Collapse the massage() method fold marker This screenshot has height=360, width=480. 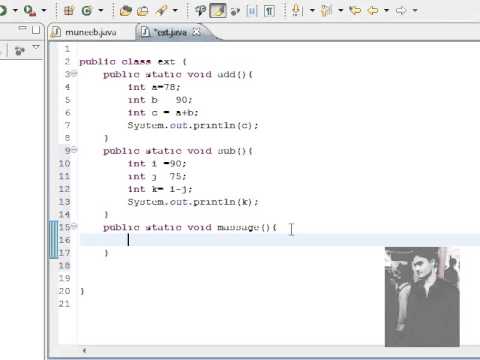(x=74, y=226)
